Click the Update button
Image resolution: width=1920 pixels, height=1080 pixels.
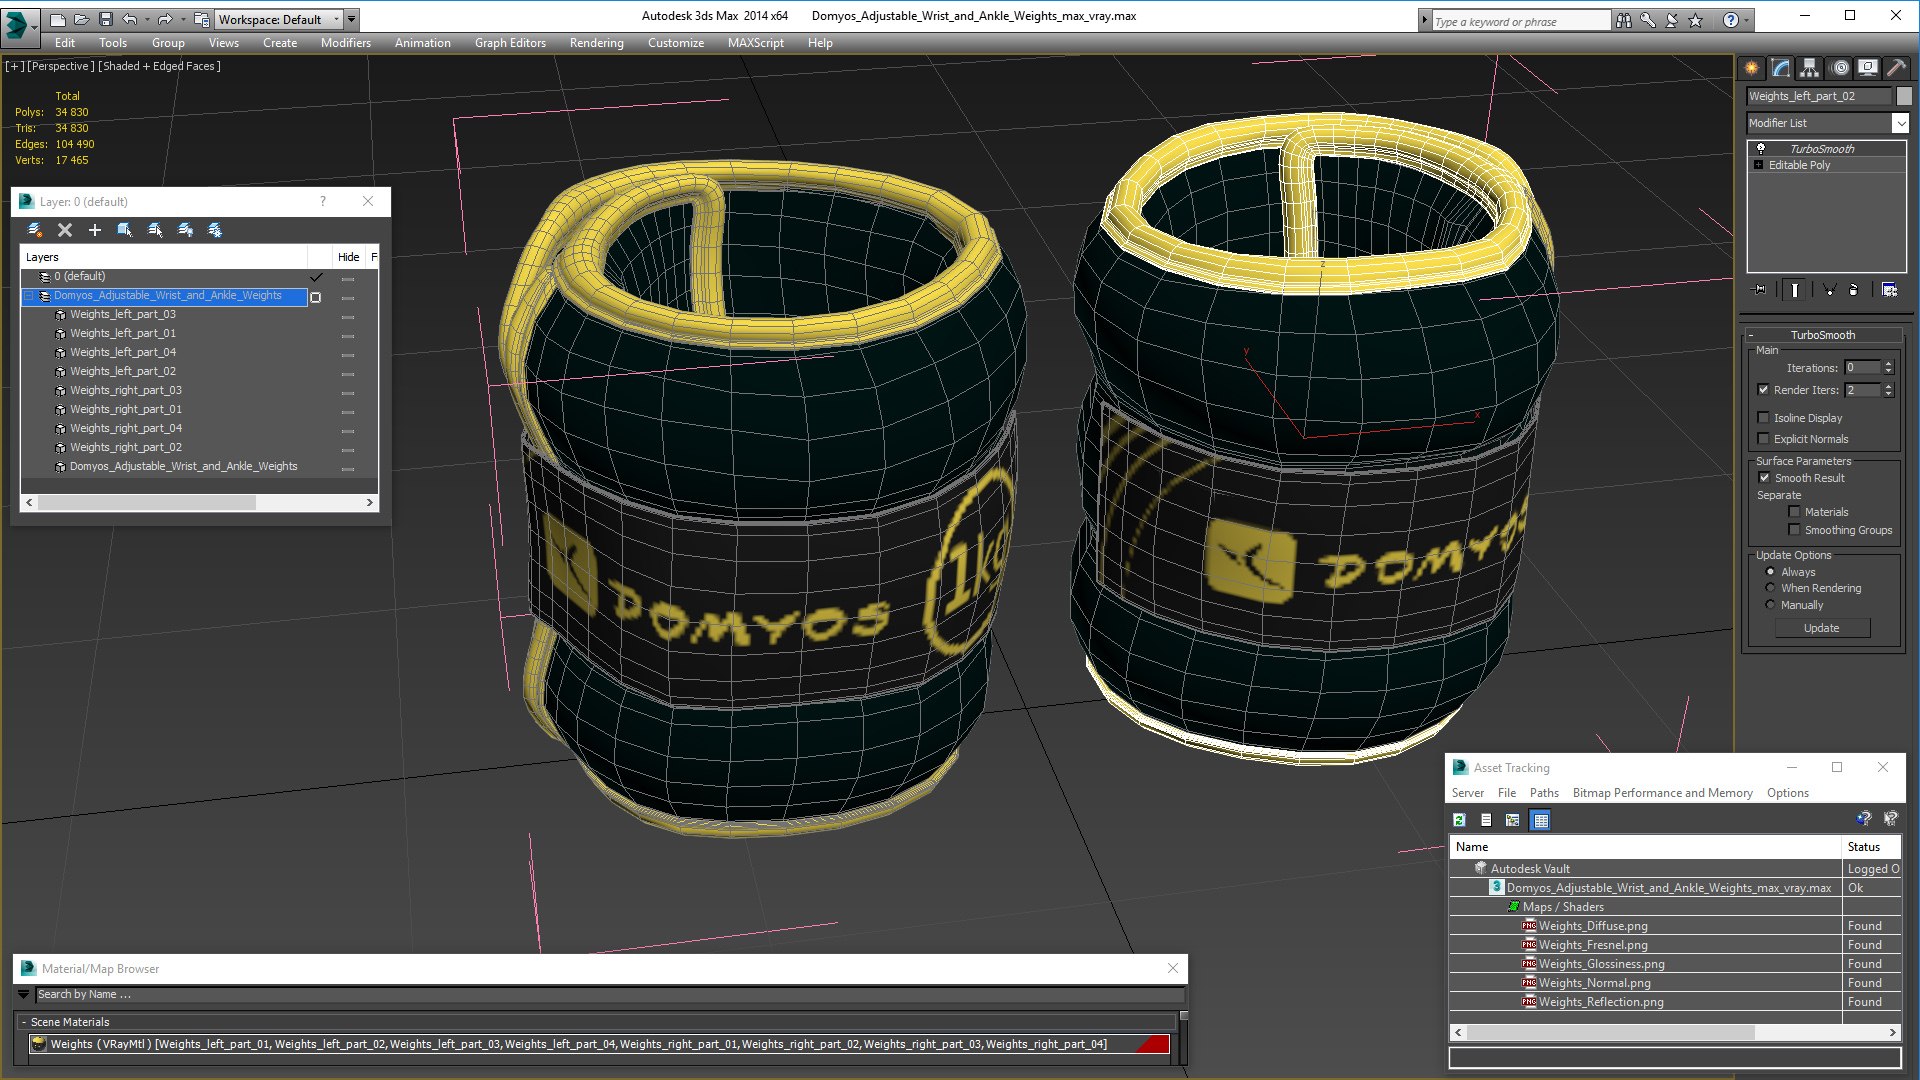click(x=1821, y=628)
